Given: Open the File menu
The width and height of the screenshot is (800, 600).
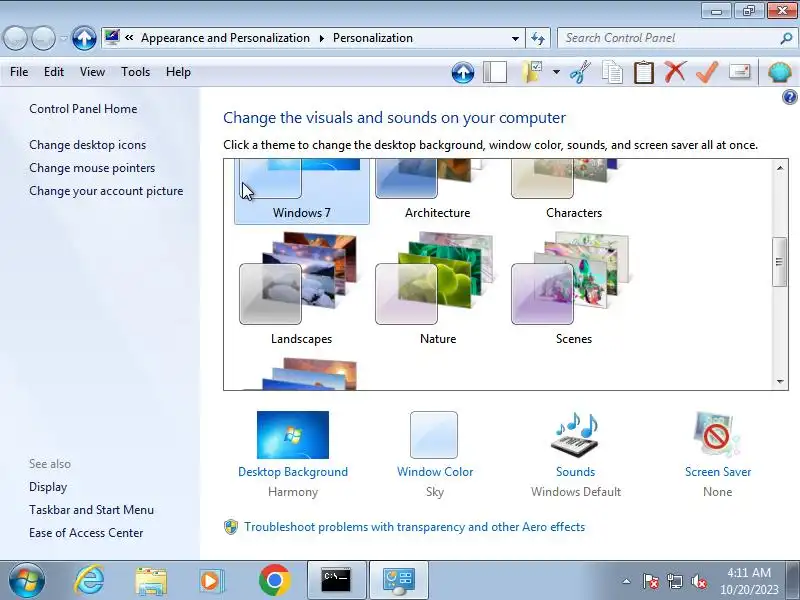Looking at the screenshot, I should tap(19, 72).
